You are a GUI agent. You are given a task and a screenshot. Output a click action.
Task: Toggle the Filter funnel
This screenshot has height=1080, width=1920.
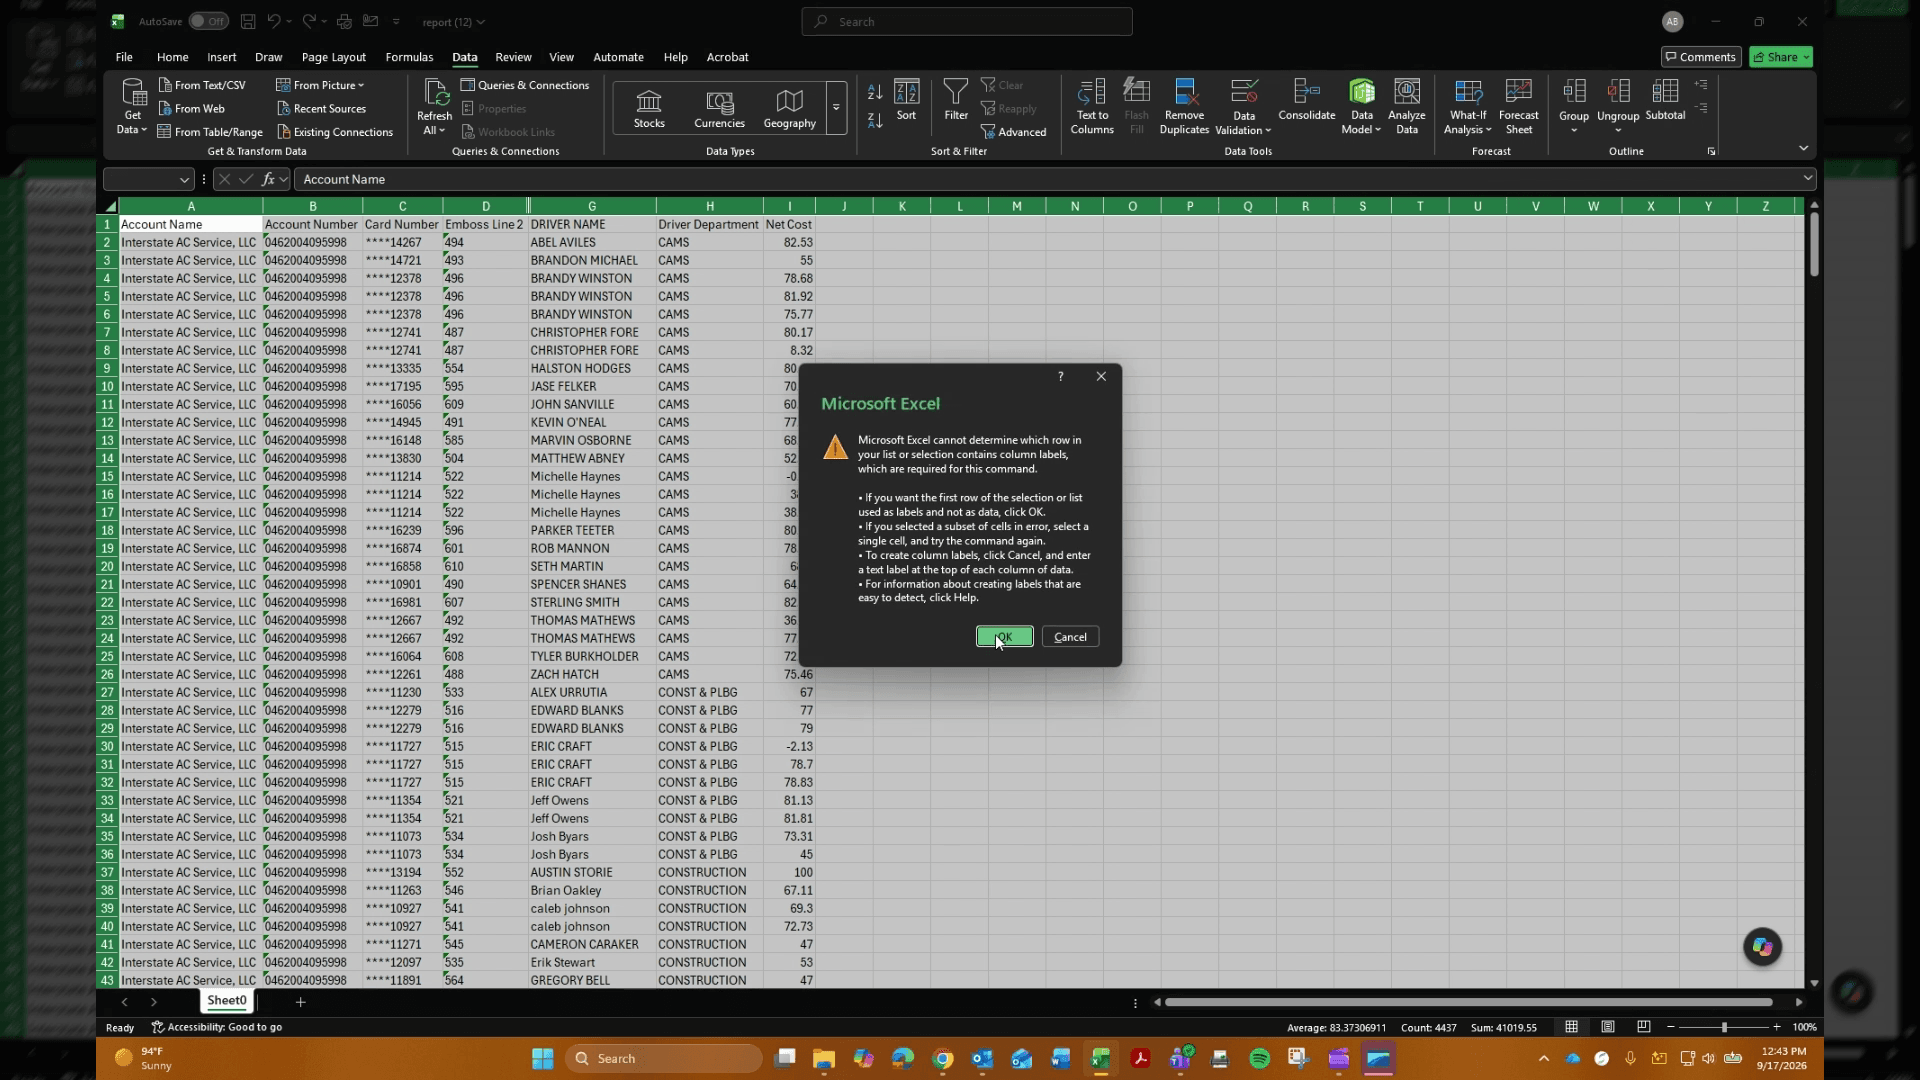(x=956, y=100)
